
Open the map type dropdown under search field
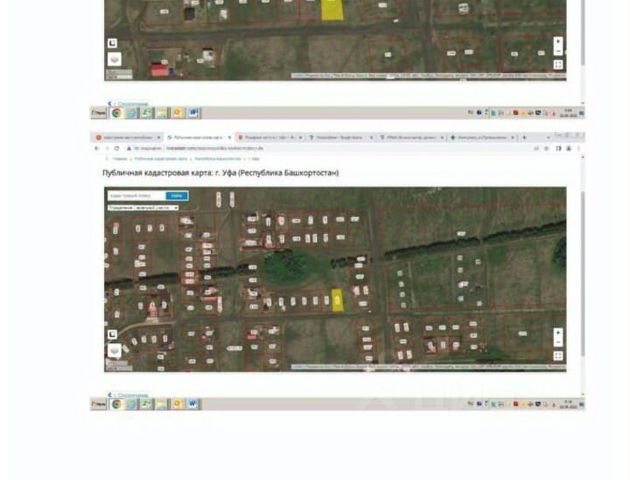click(143, 208)
